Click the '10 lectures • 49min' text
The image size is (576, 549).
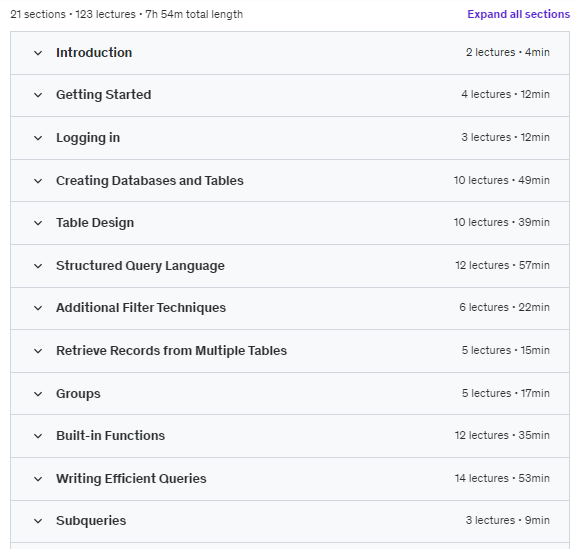(x=502, y=180)
